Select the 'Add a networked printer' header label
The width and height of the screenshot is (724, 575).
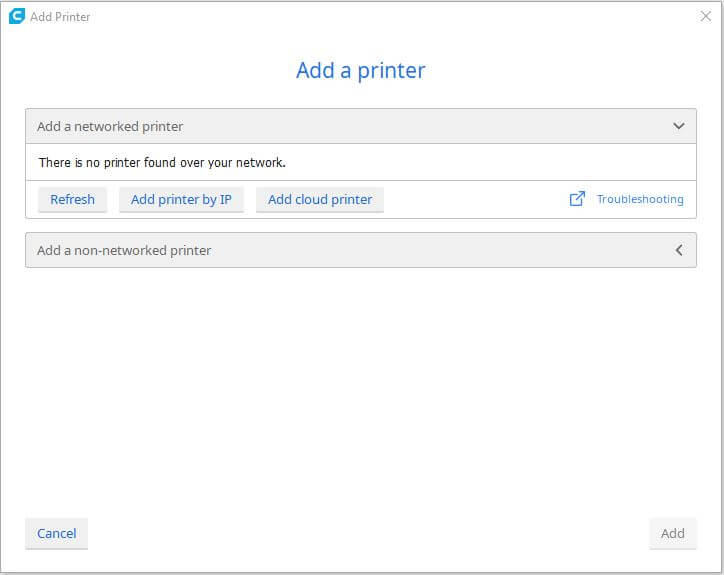click(110, 127)
